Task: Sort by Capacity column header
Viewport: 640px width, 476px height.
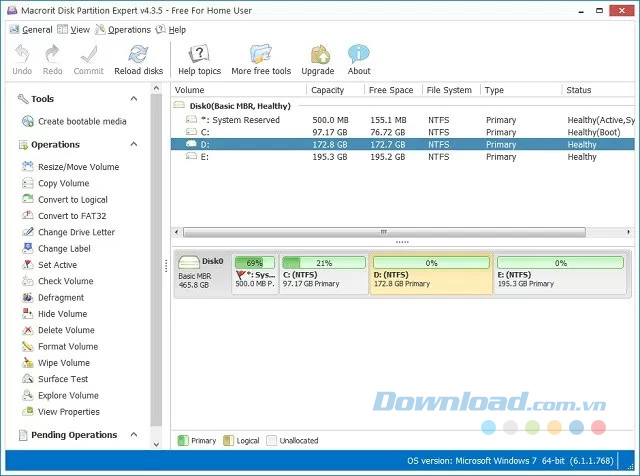Action: [335, 90]
